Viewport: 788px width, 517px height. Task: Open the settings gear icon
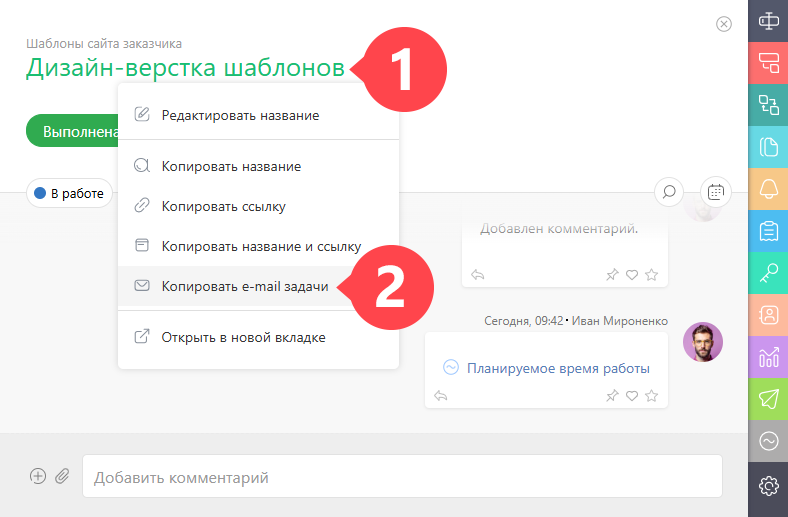[x=768, y=485]
